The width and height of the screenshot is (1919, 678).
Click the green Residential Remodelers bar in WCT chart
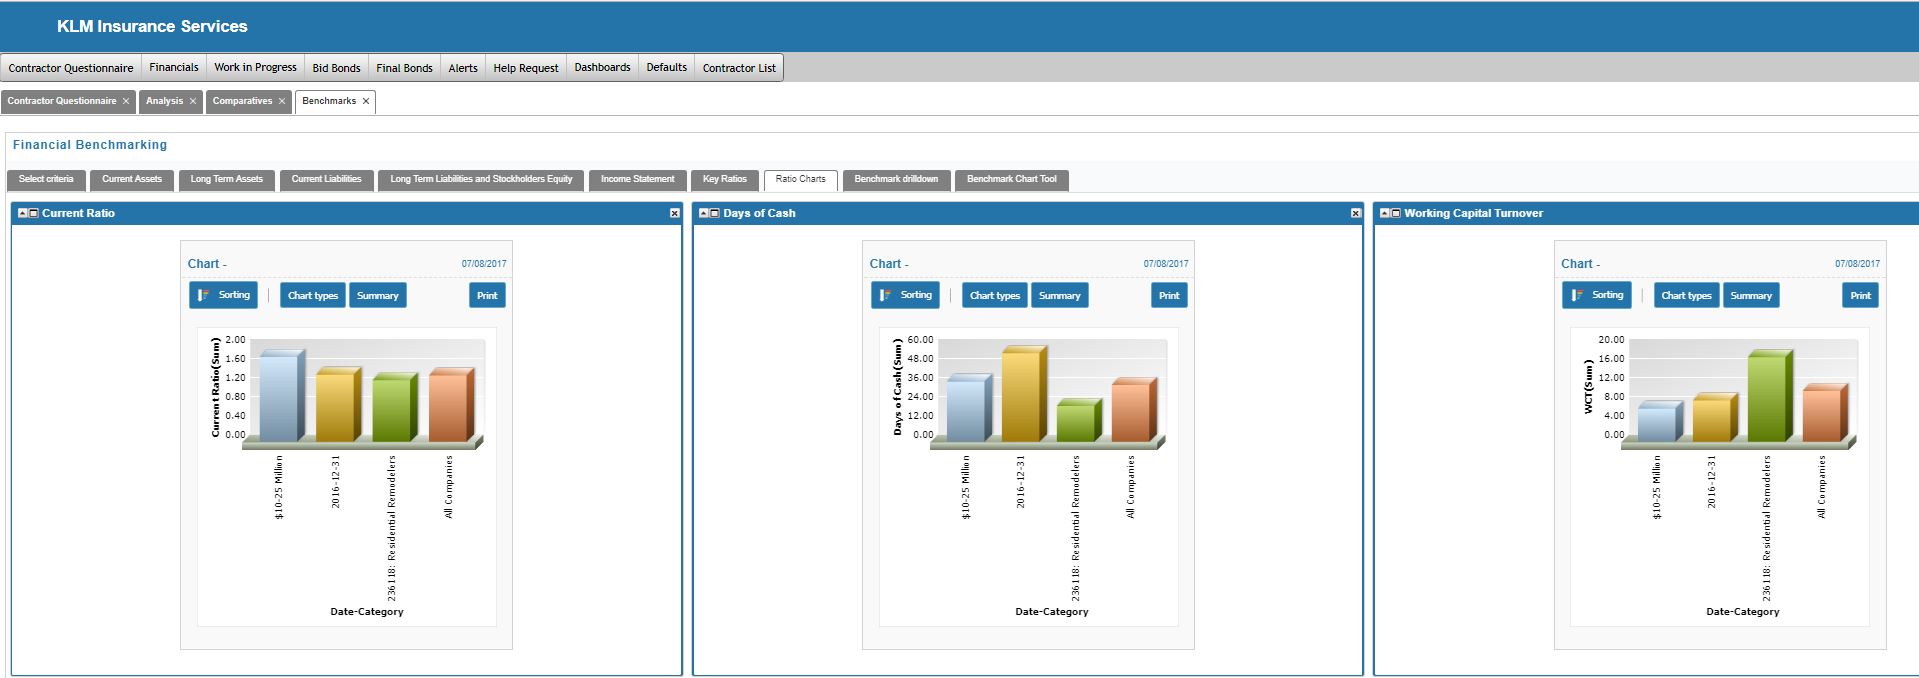coord(1766,398)
